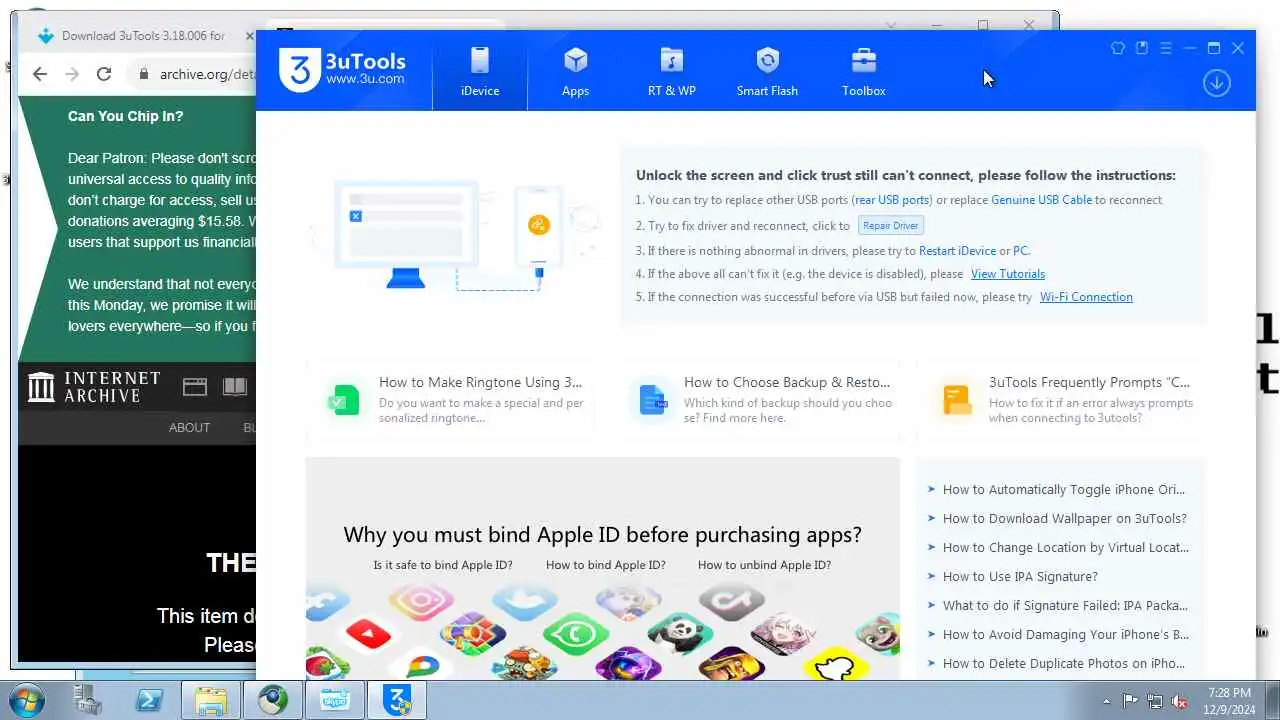Click the Restart iDevice link
1280x720 pixels.
coord(957,251)
